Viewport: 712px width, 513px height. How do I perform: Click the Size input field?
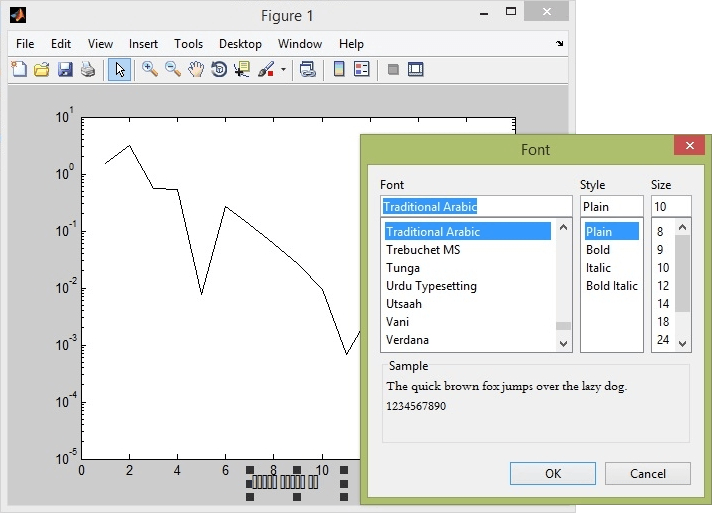(x=671, y=207)
